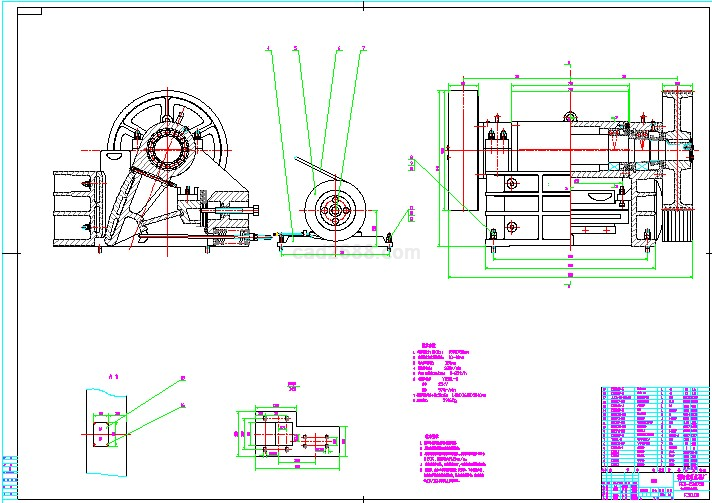
Task: Select the lifting eye atop the front view
Action: click(x=569, y=118)
